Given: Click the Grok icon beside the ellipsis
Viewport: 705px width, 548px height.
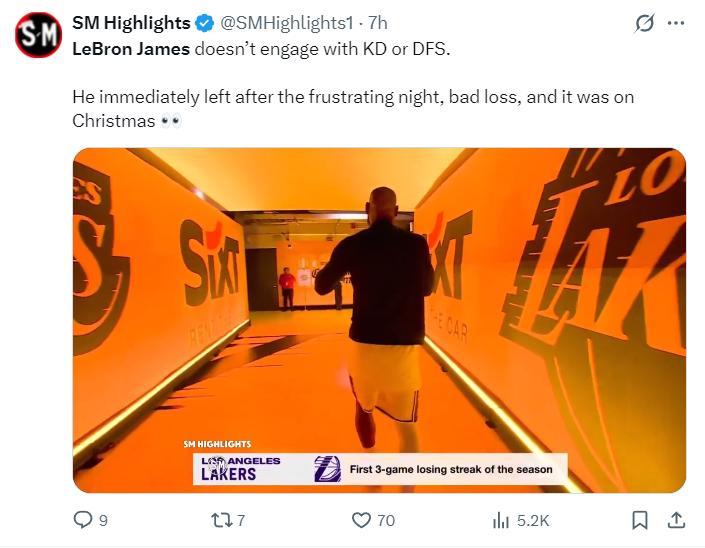Looking at the screenshot, I should click(x=645, y=23).
